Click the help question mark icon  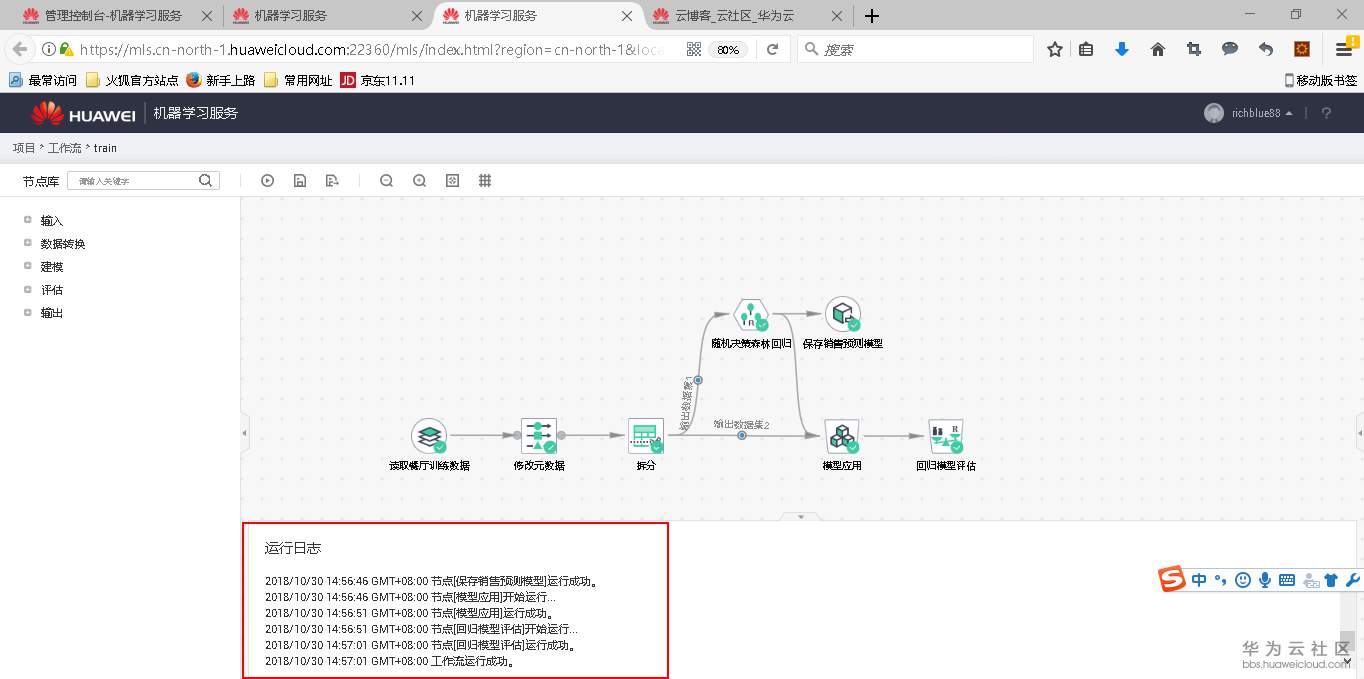(1326, 113)
